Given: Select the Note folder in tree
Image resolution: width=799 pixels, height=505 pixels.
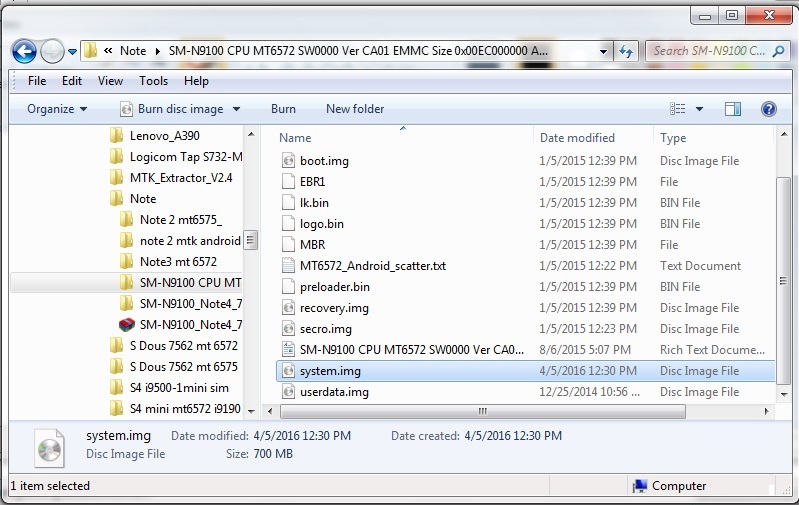Looking at the screenshot, I should tap(143, 199).
